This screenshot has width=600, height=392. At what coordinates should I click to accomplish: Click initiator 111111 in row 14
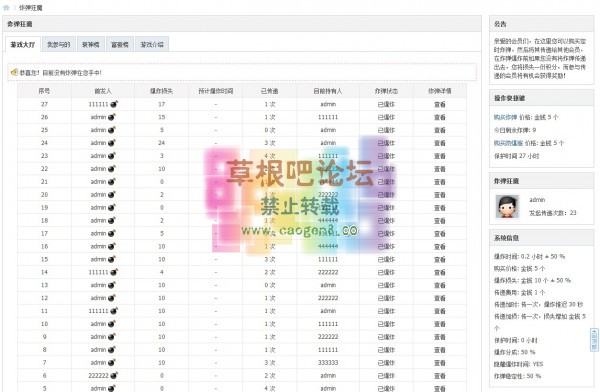point(98,272)
